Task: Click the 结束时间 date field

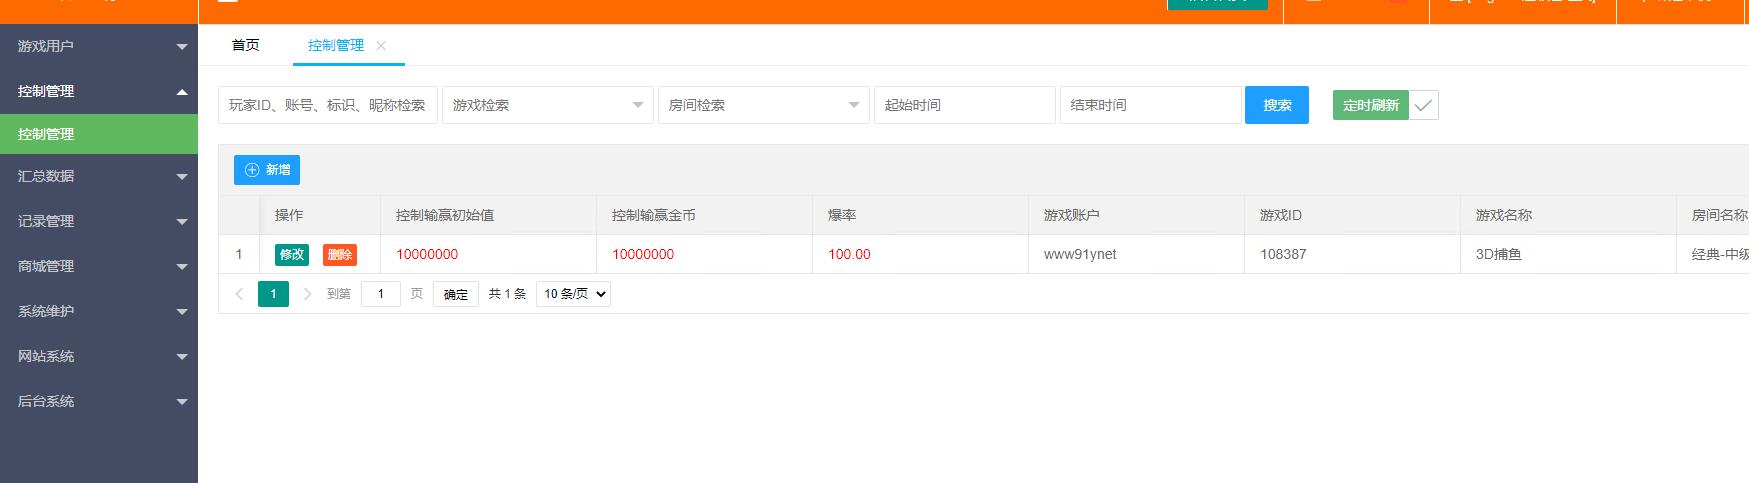Action: pos(1151,105)
